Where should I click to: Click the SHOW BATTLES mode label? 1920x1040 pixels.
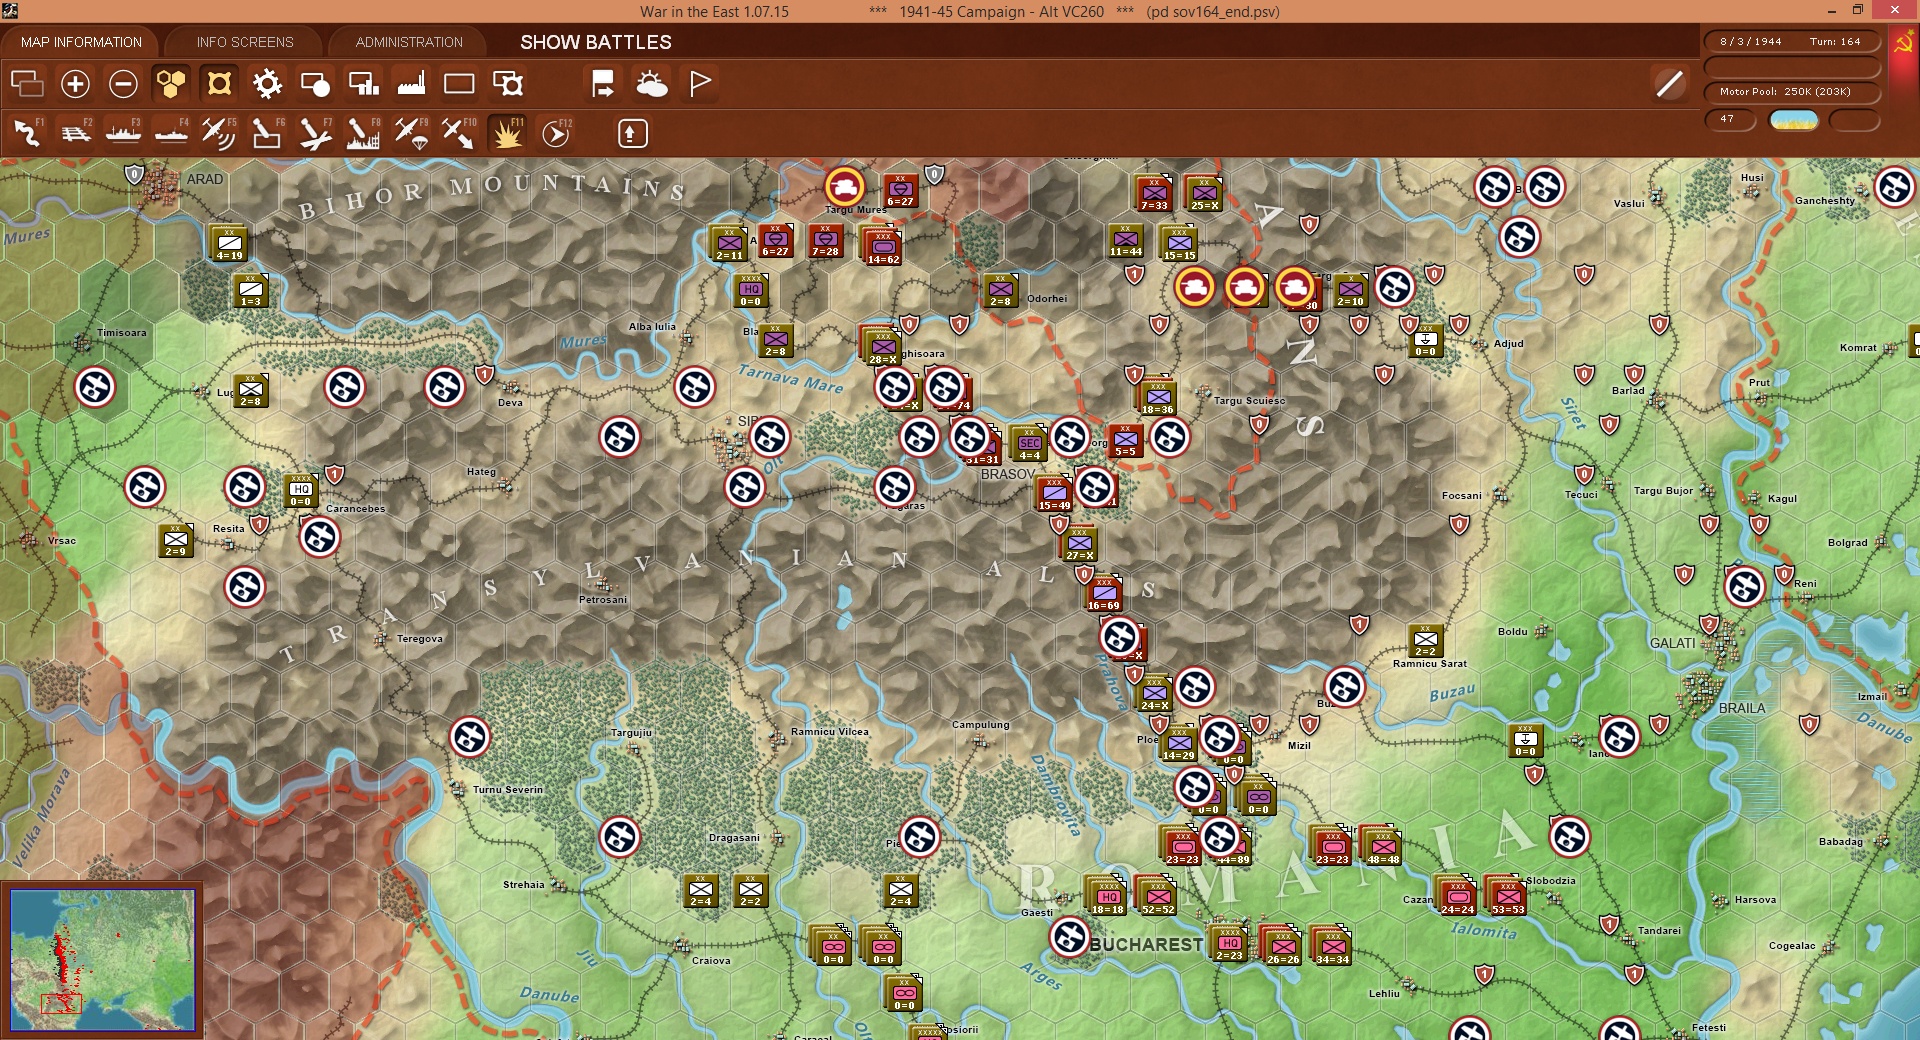point(596,42)
